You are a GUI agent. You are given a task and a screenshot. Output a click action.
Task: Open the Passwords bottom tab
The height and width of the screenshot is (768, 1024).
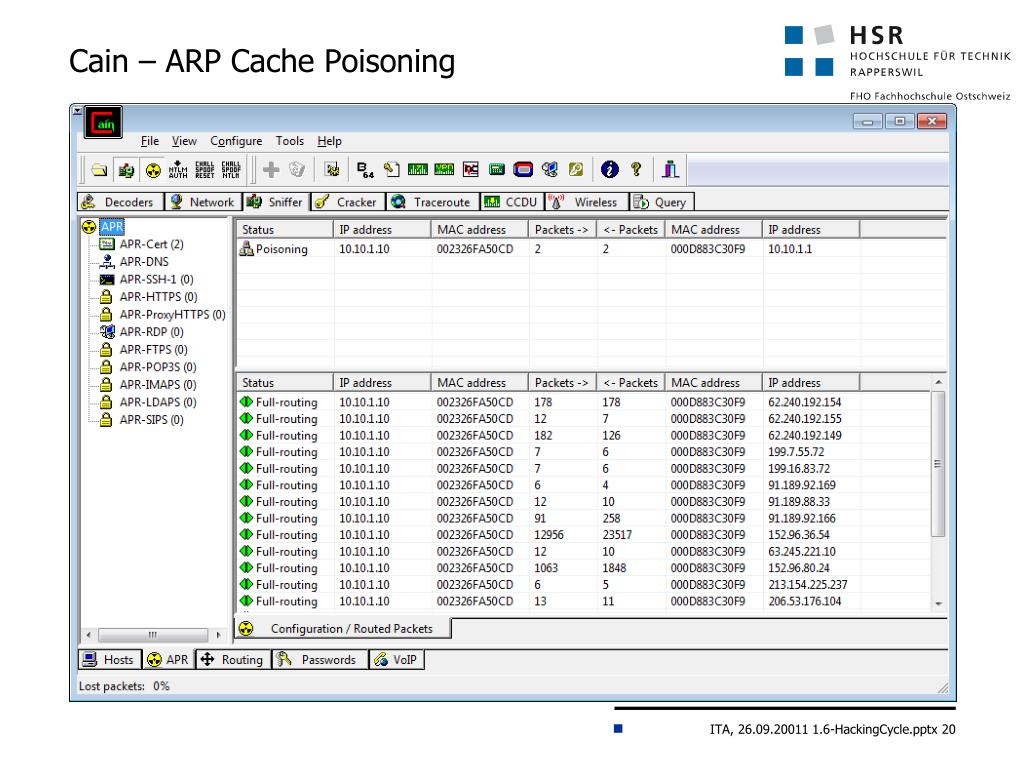(x=320, y=660)
